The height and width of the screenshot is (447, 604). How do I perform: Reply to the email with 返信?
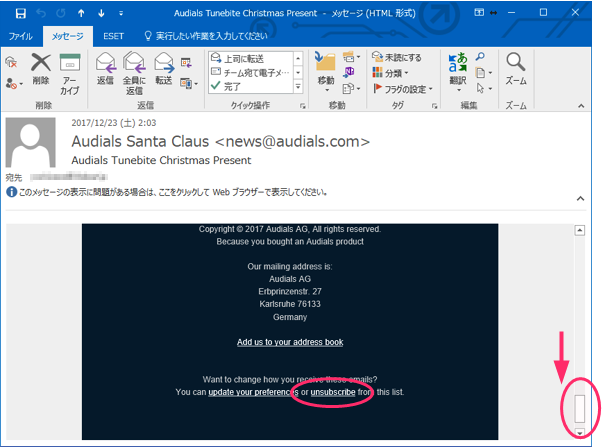coord(105,69)
